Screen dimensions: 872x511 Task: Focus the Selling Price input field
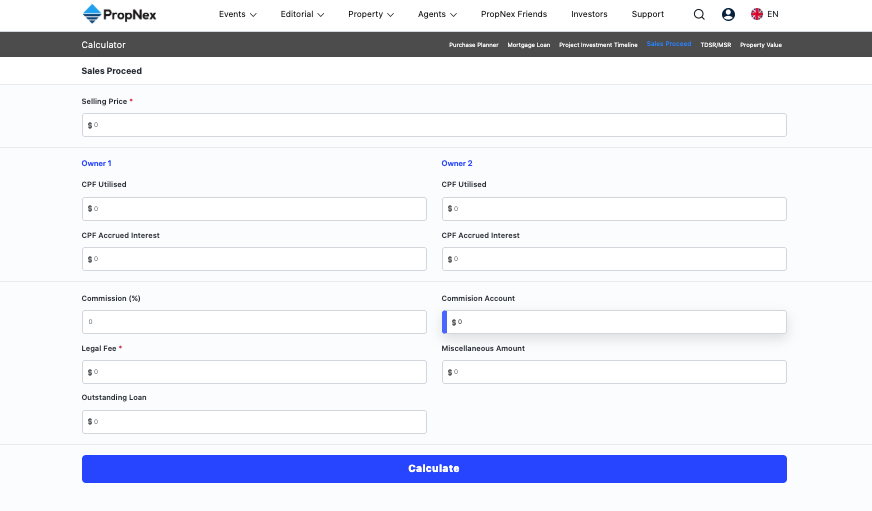tap(434, 125)
